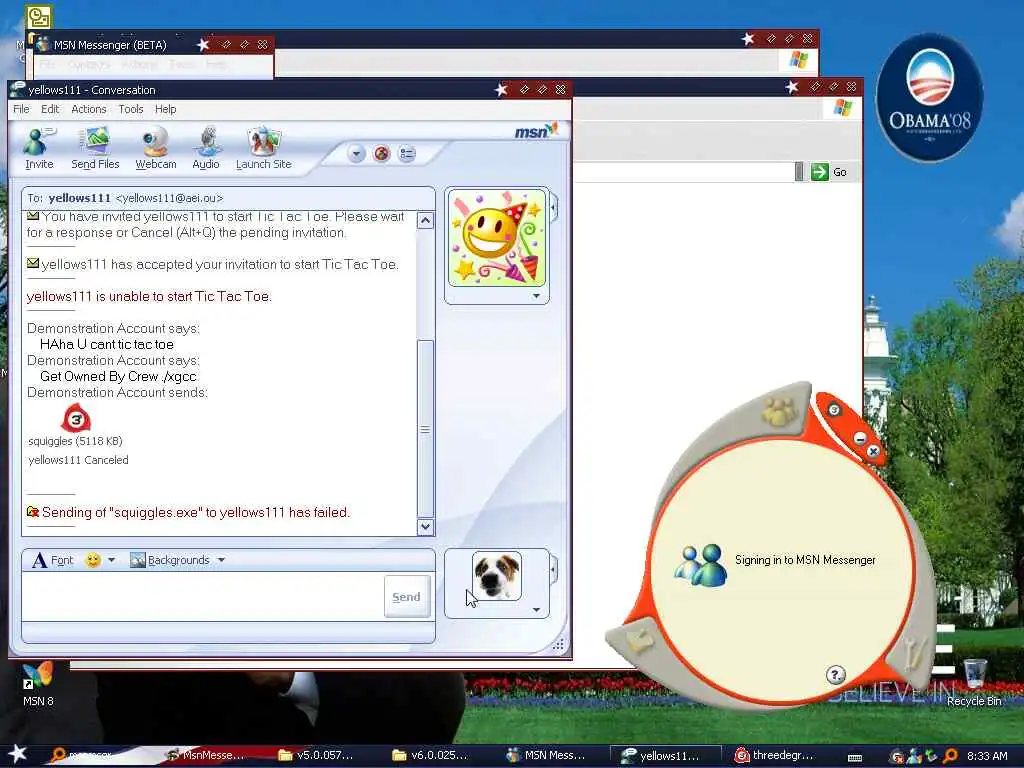The width and height of the screenshot is (1024, 768).
Task: Click the threedegrees people group icon
Action: coord(779,412)
